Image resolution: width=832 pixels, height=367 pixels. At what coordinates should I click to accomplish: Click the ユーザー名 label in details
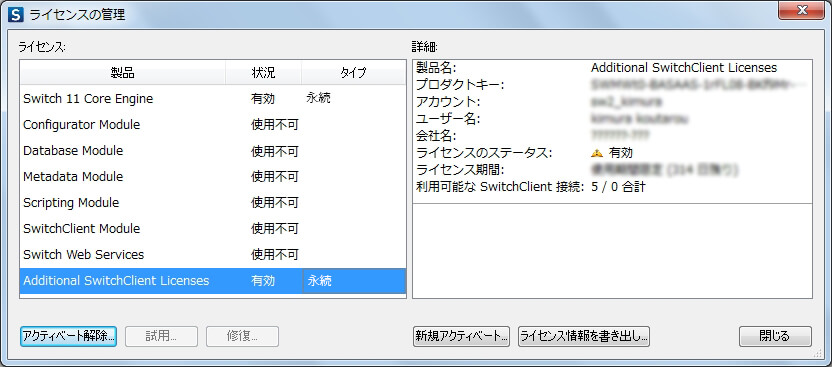click(448, 119)
